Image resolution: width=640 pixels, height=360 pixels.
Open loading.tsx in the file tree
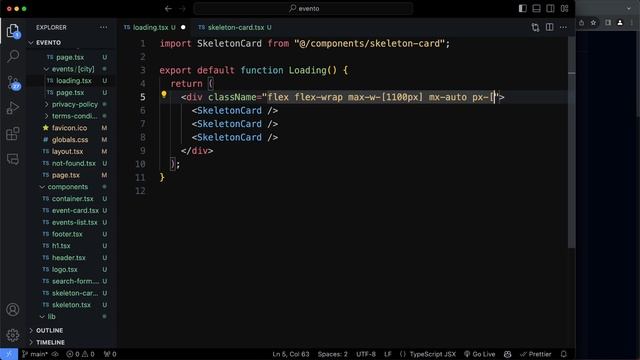click(73, 81)
